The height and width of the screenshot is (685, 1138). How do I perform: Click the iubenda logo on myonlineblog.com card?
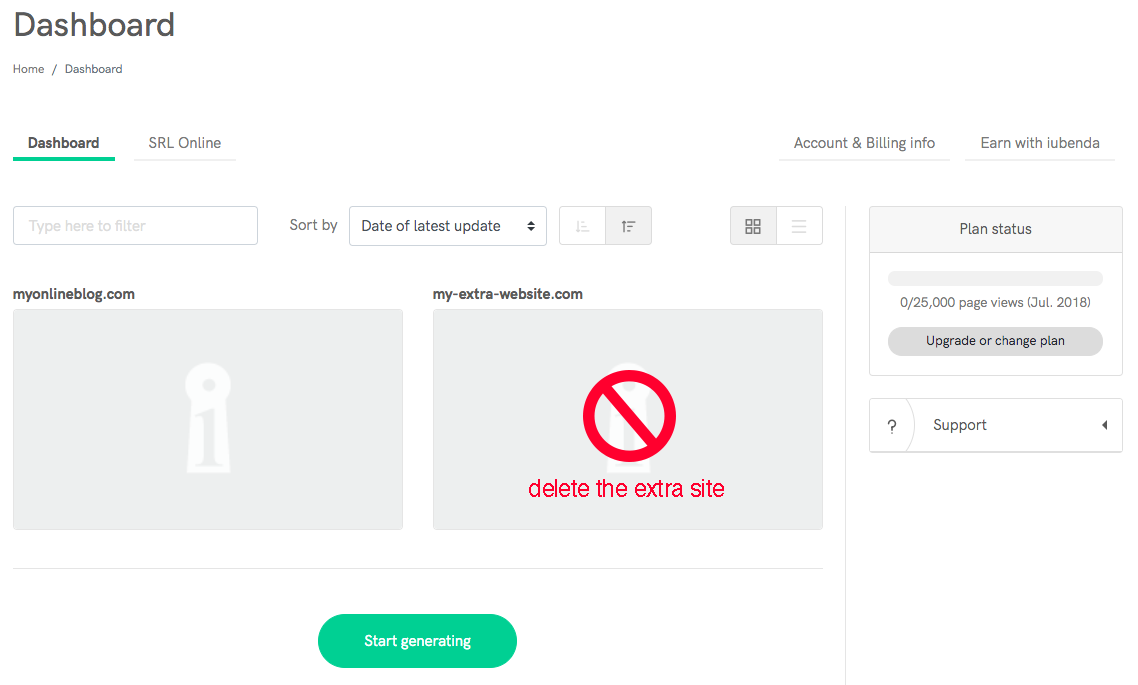point(207,418)
